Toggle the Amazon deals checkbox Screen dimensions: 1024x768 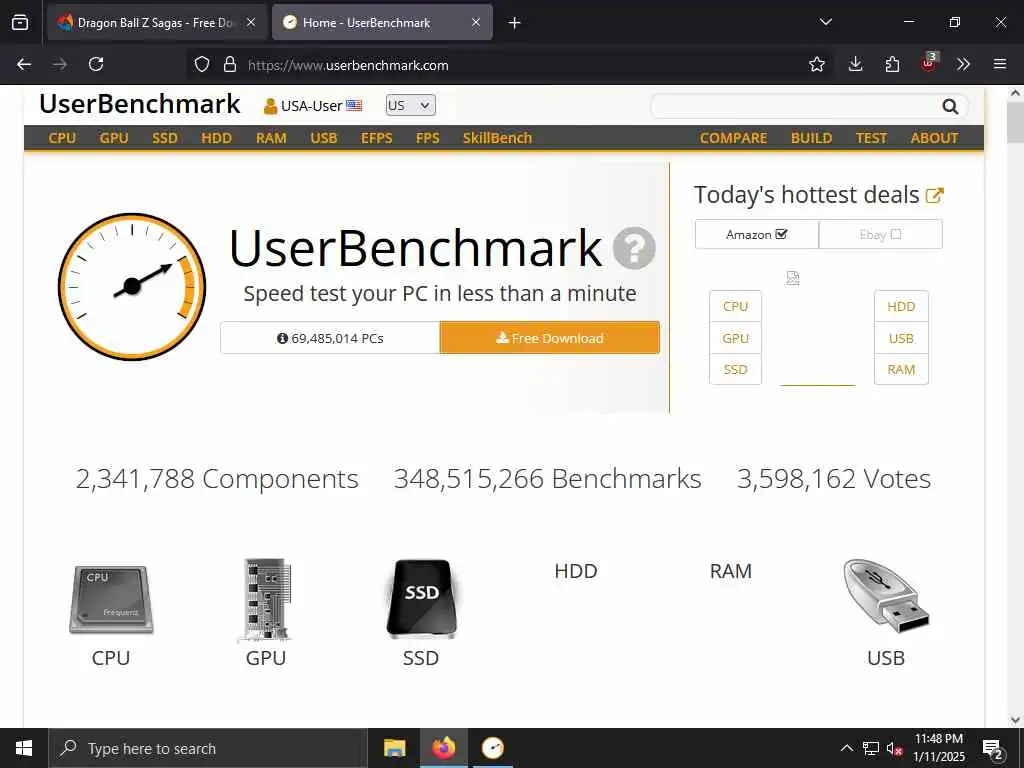781,234
